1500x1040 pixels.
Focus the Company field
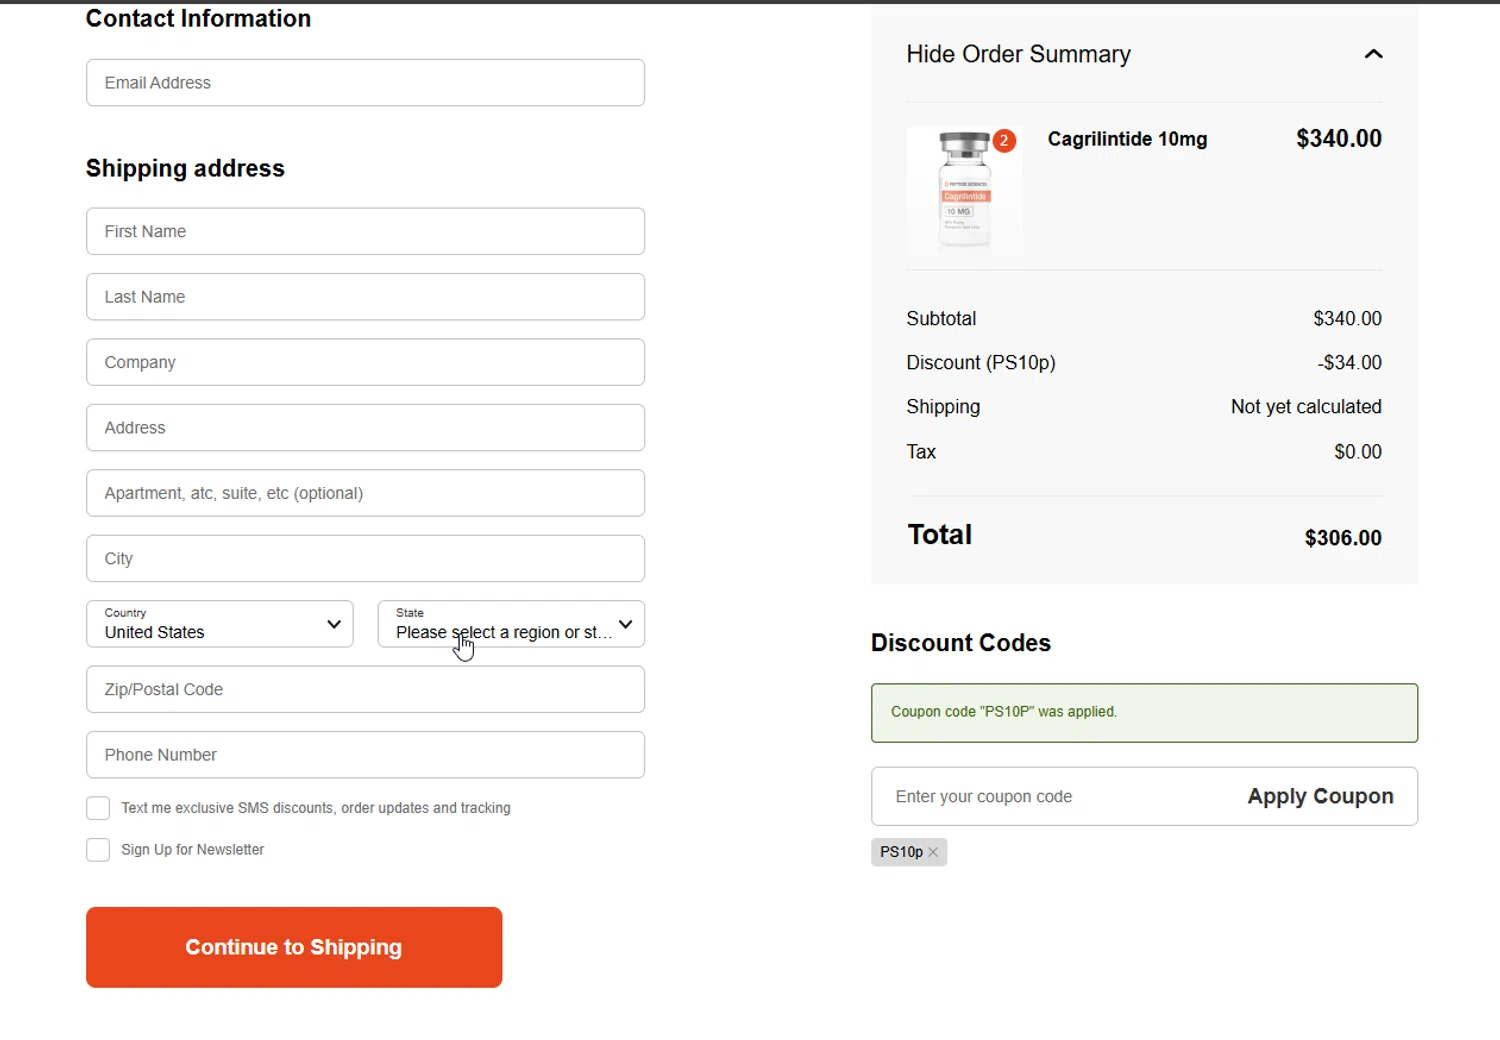coord(365,362)
